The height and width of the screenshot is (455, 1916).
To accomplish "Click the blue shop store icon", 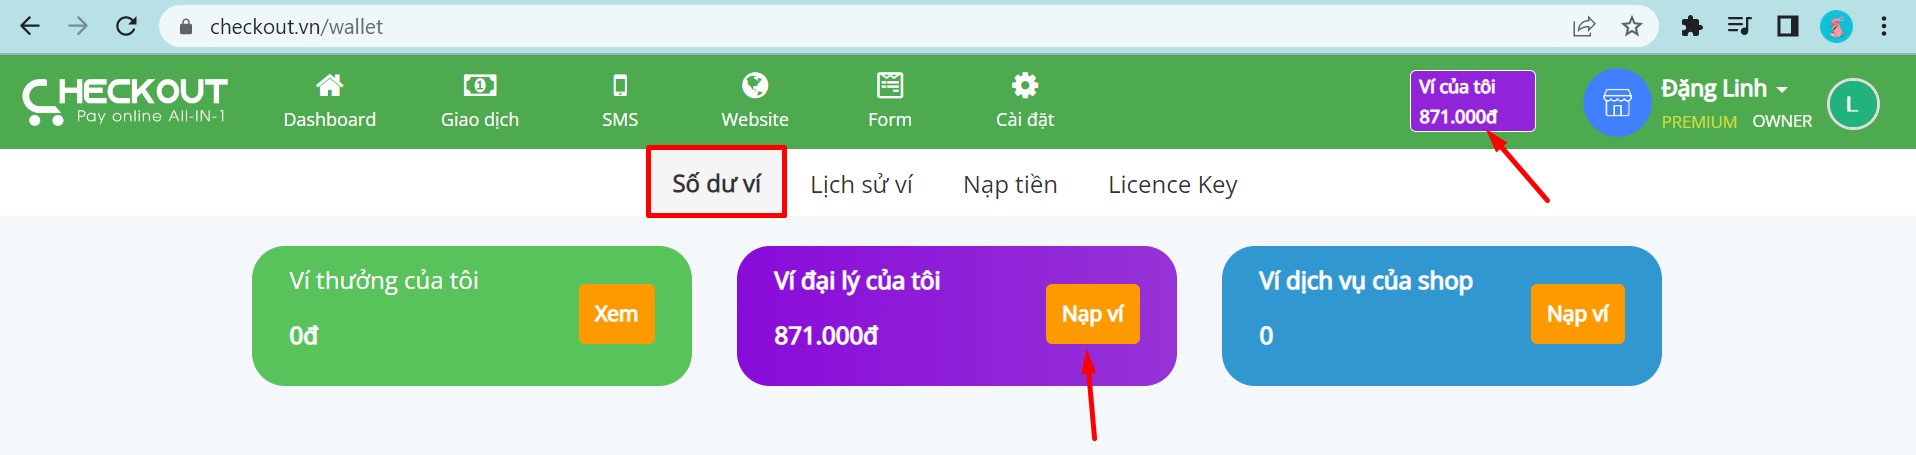I will 1617,103.
